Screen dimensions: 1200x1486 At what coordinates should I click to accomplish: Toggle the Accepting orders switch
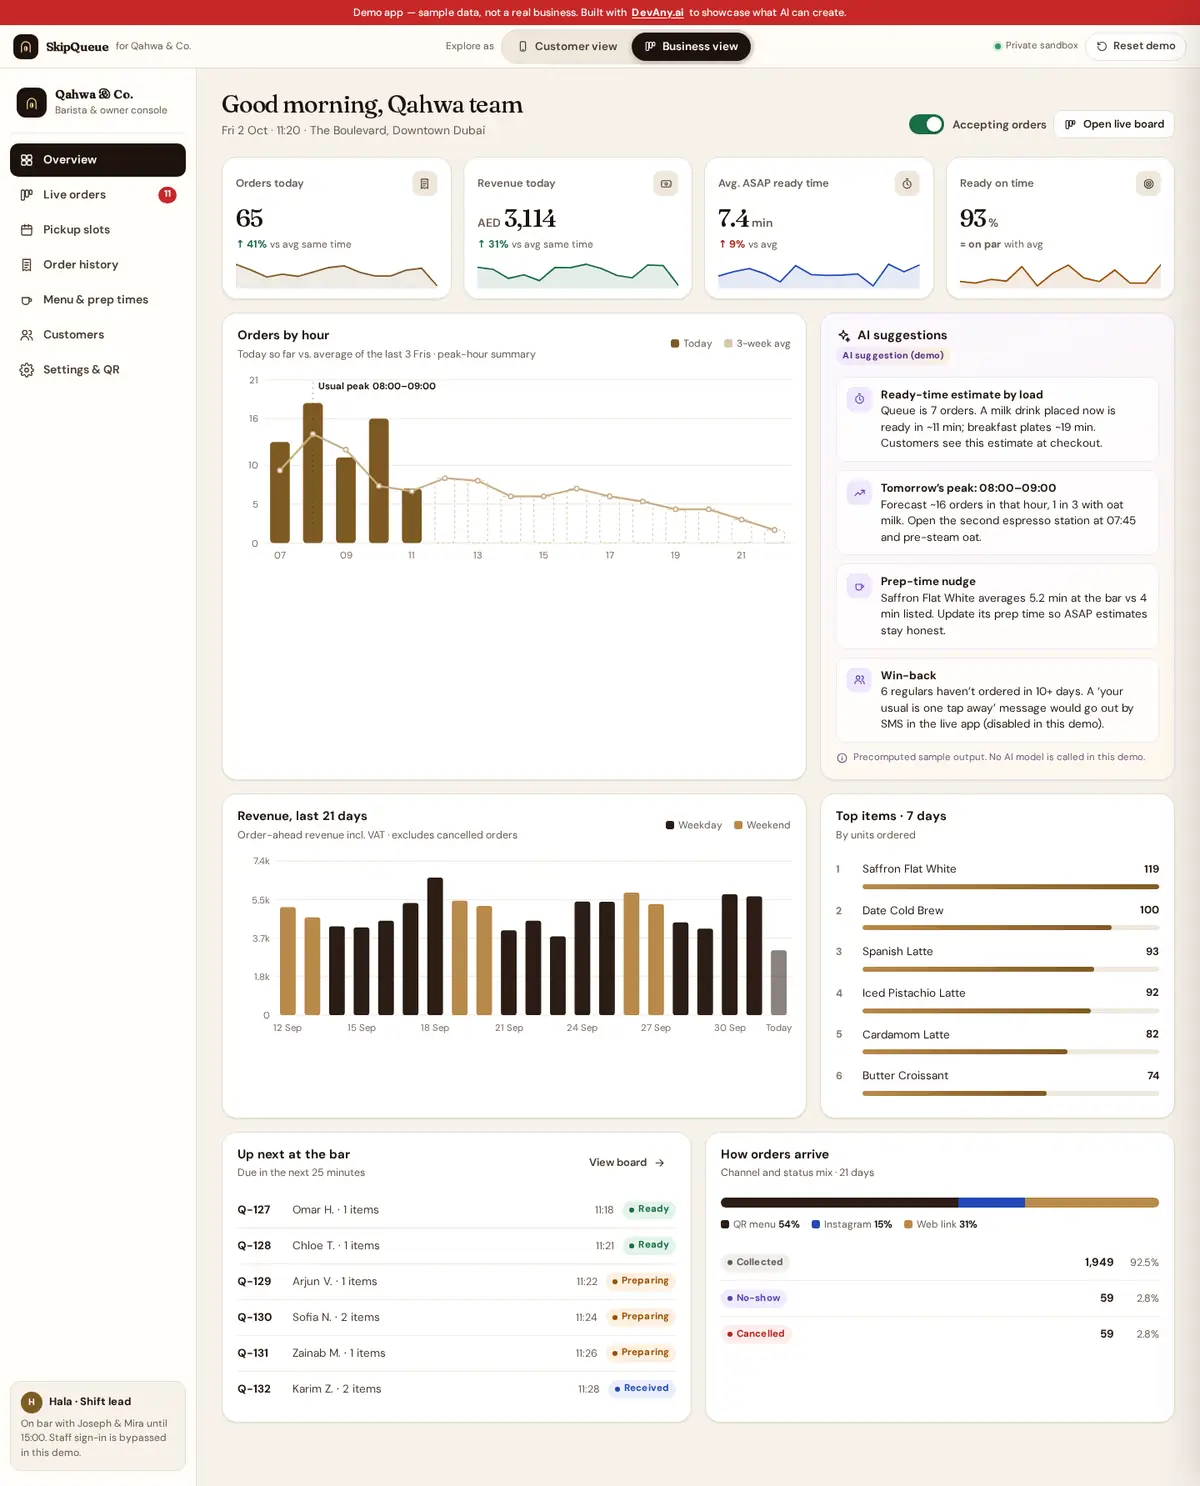point(926,124)
